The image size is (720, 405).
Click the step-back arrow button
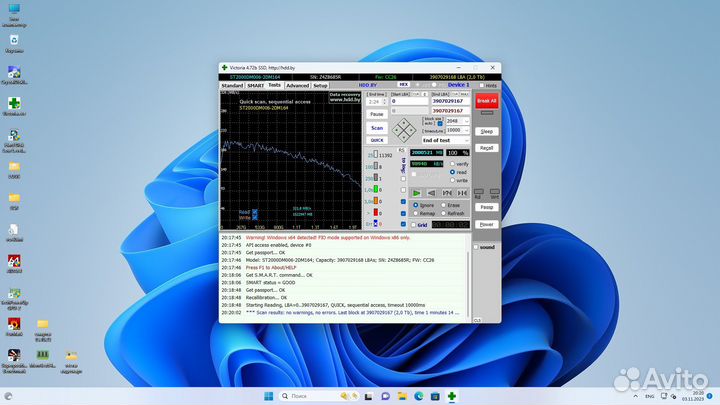432,193
